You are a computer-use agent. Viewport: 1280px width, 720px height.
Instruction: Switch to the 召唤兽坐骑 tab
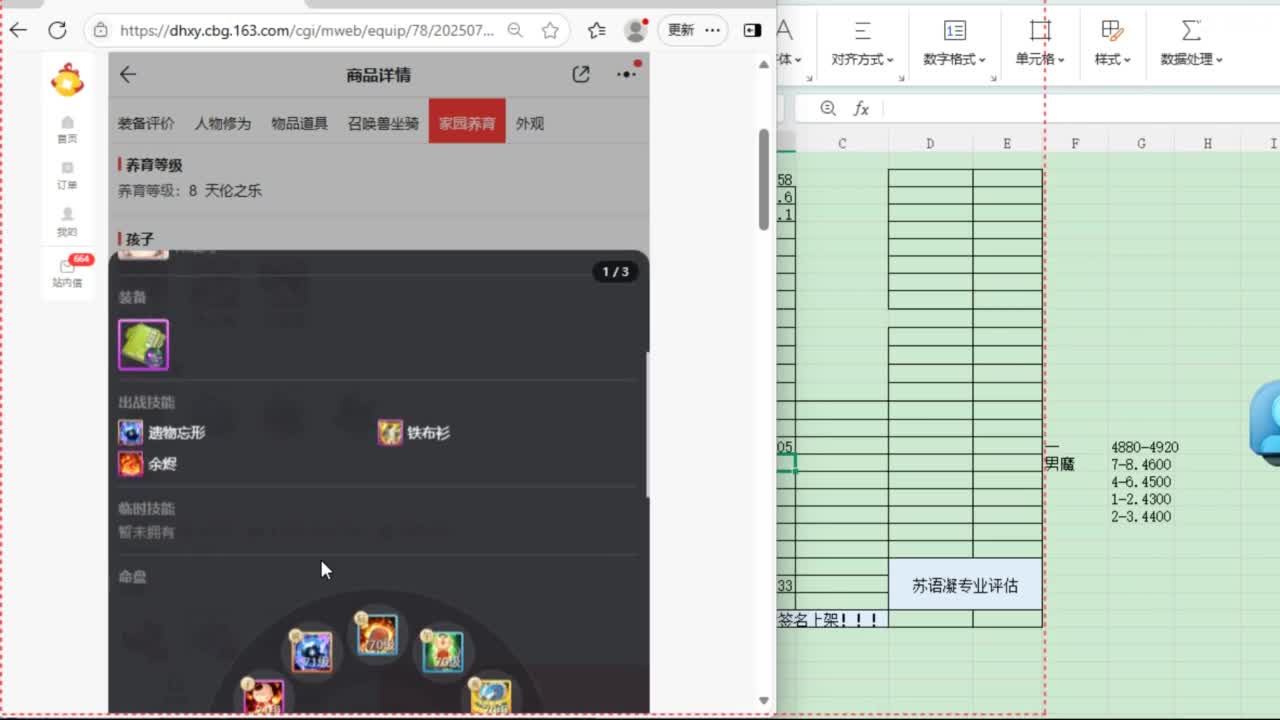click(x=383, y=124)
